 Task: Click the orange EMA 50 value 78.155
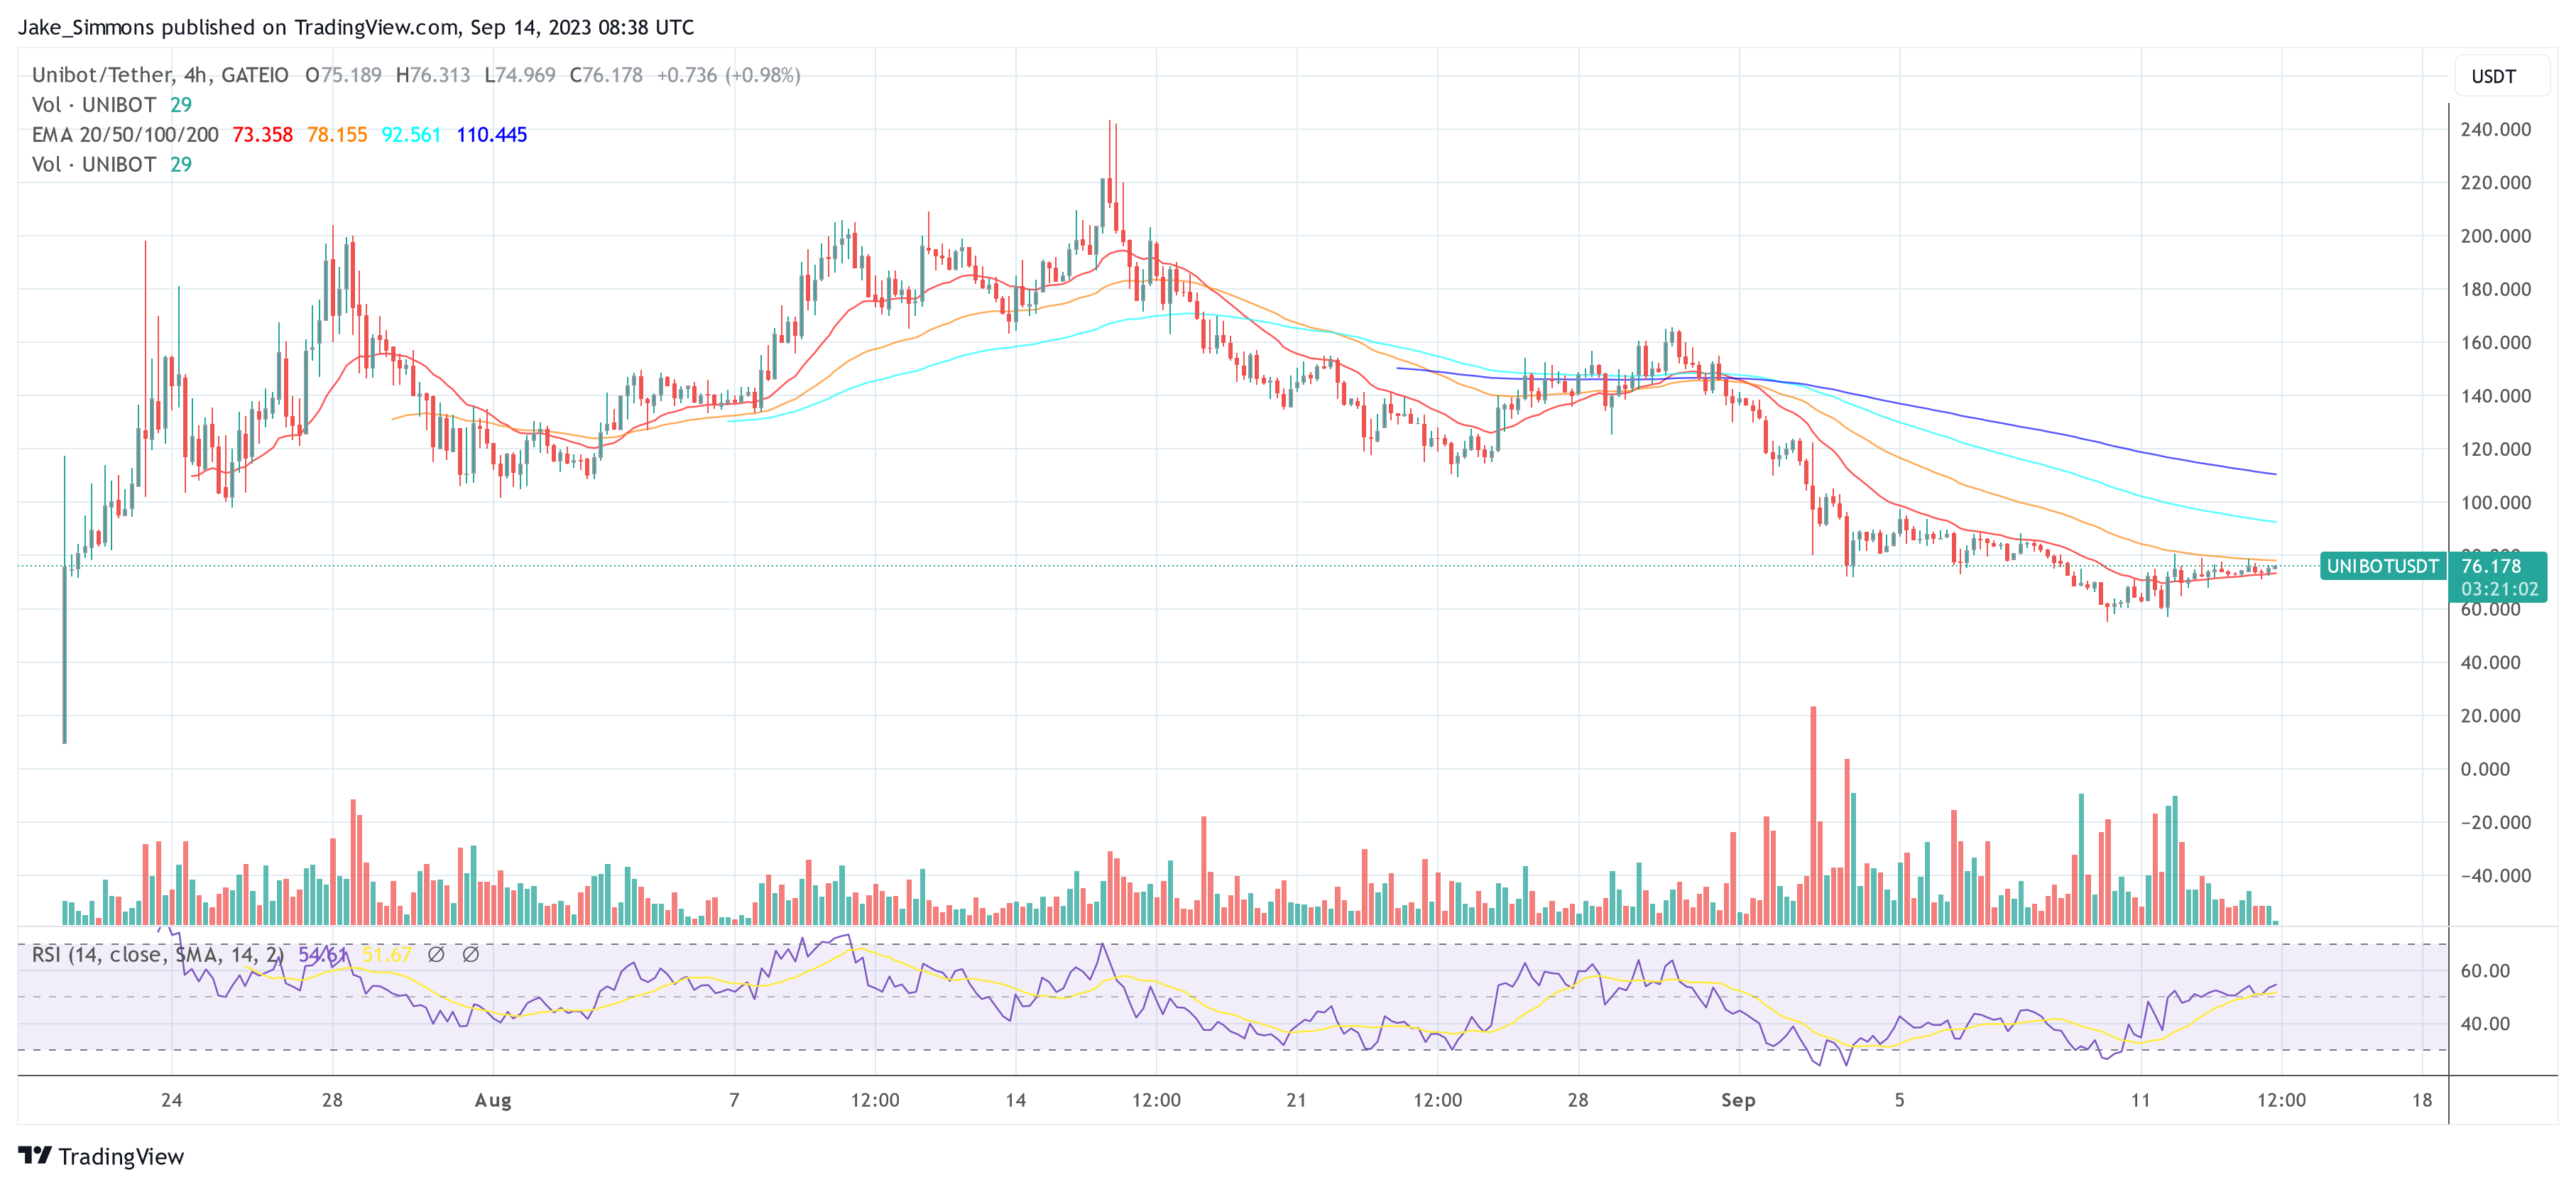(337, 135)
